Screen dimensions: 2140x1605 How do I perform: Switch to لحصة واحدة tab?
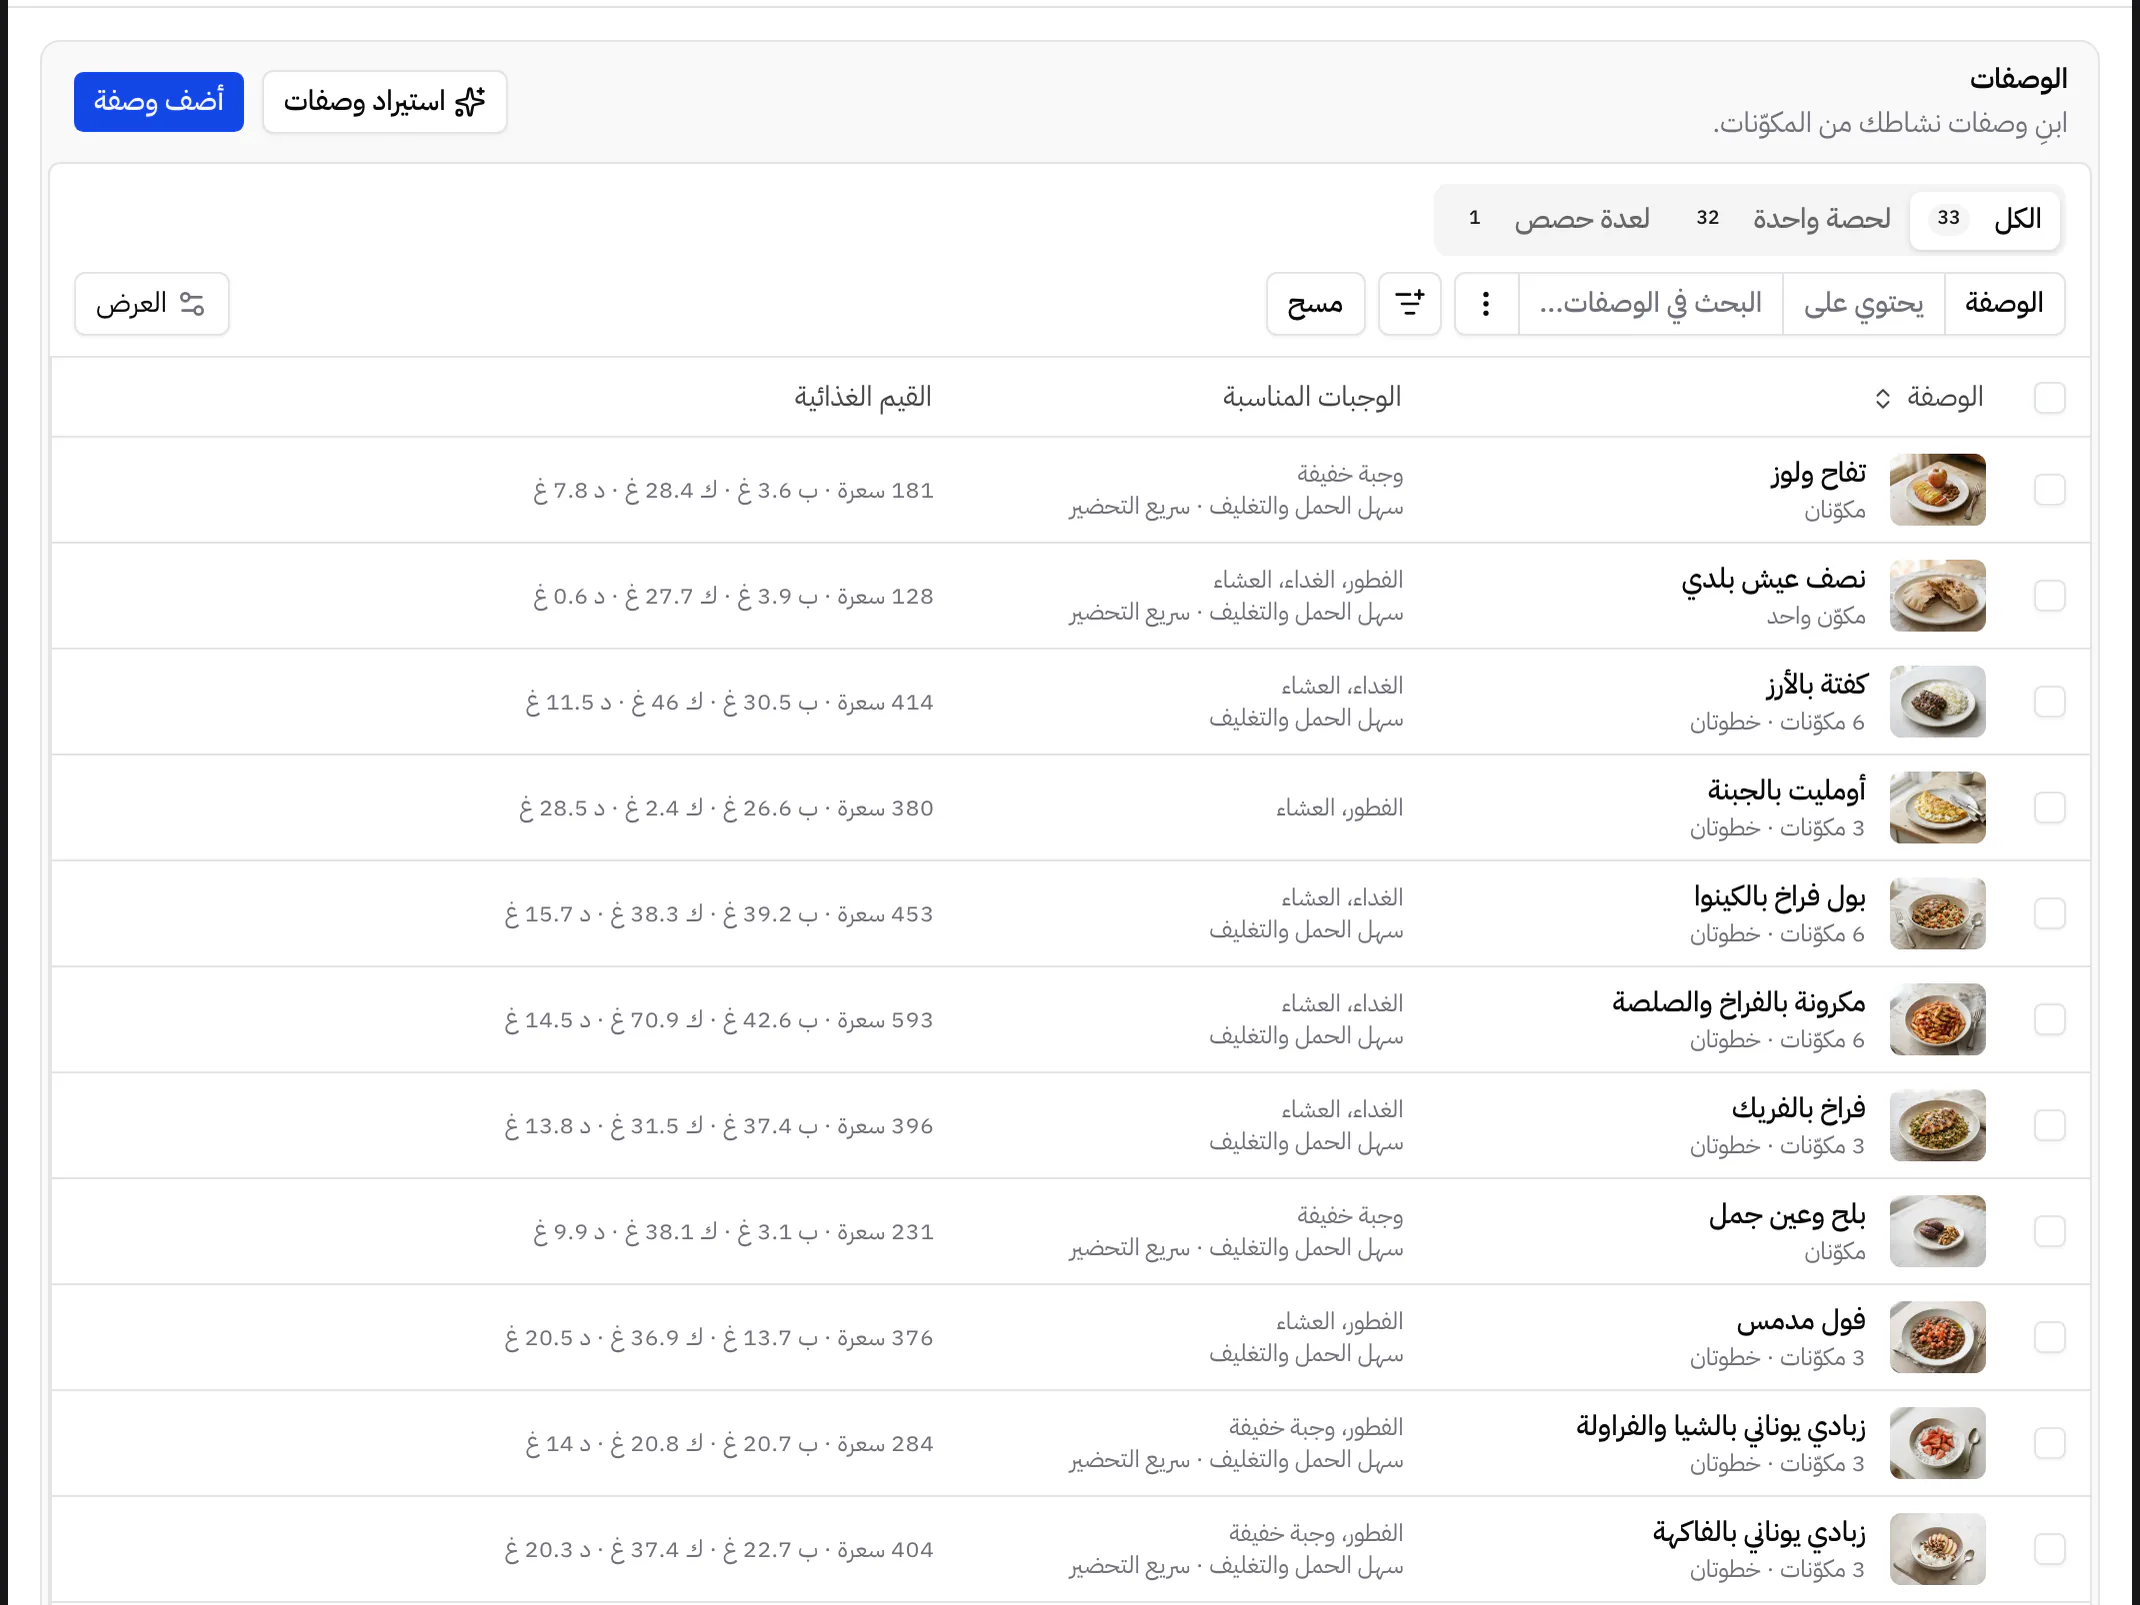(1792, 219)
